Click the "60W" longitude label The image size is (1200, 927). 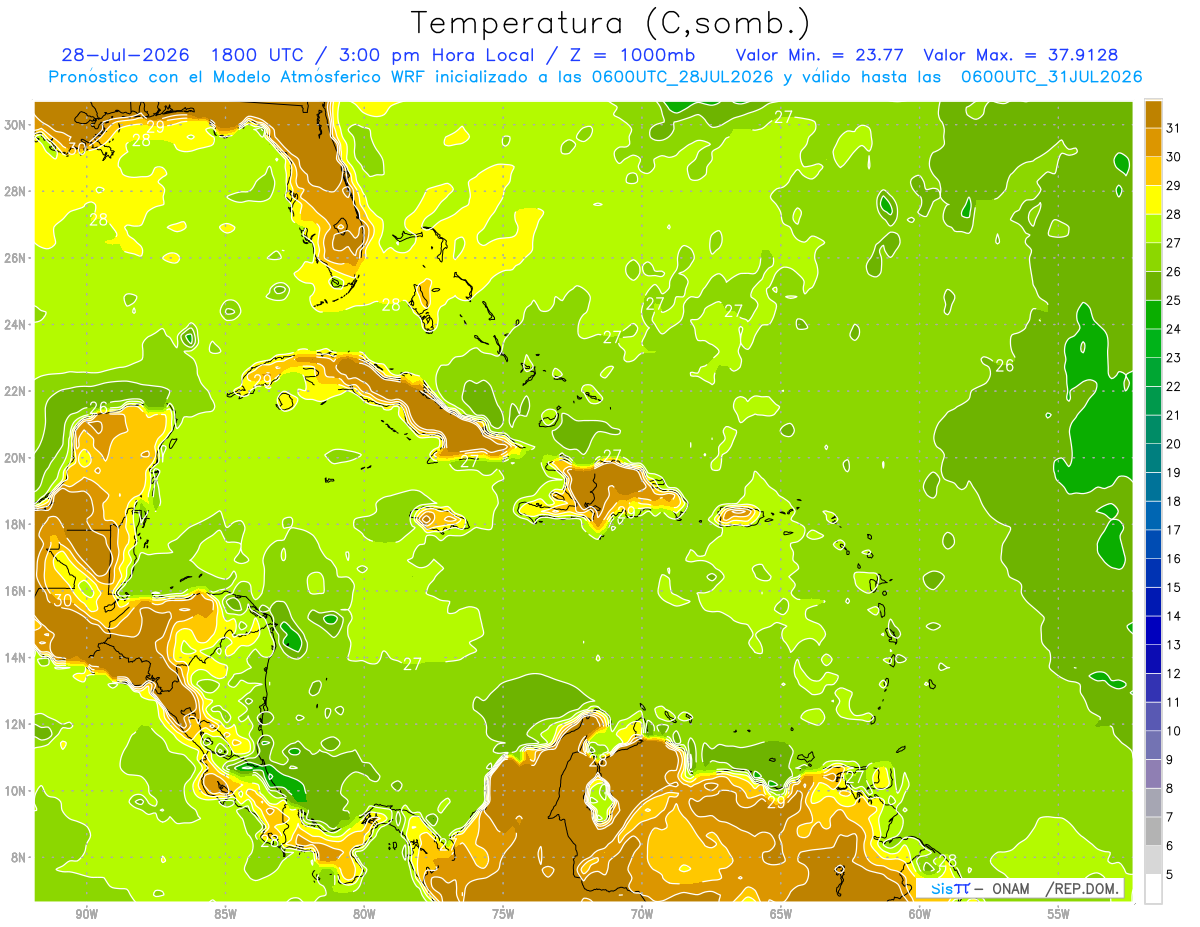click(x=920, y=914)
